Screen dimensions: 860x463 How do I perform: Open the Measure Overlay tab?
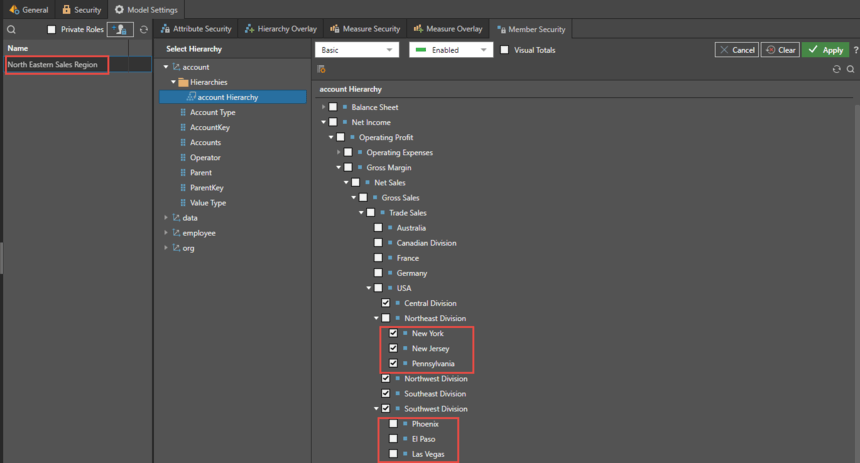[x=448, y=29]
